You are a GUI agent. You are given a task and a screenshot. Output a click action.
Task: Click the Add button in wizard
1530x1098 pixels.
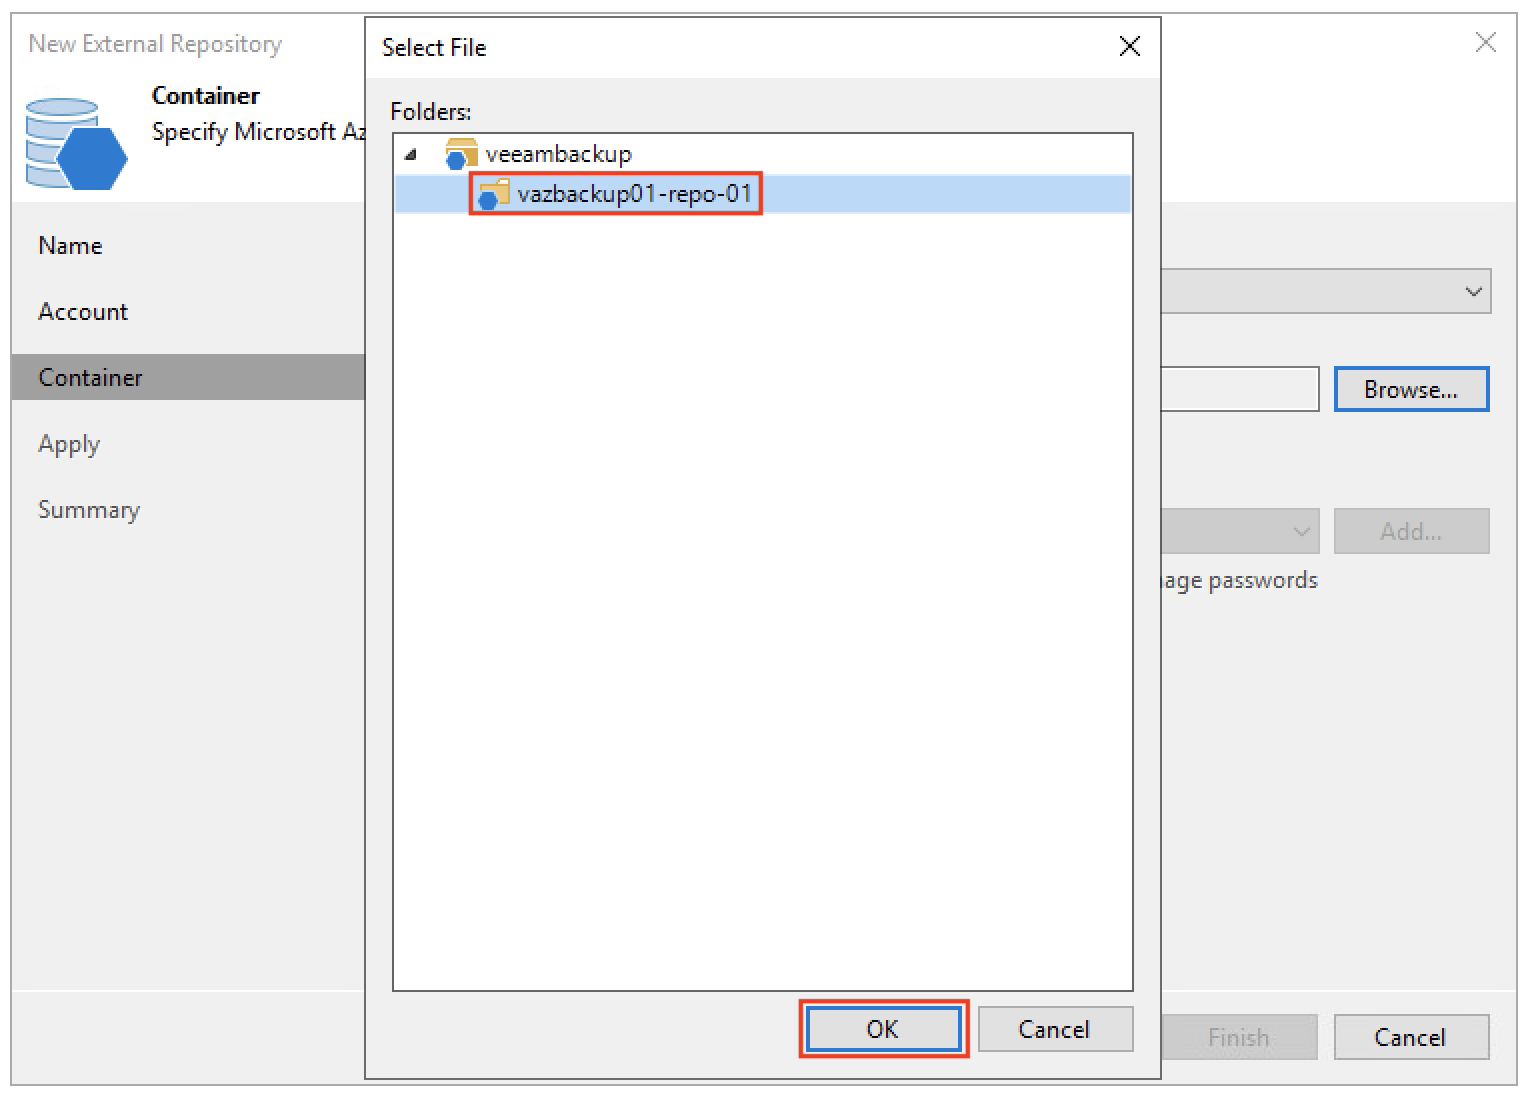[1411, 531]
